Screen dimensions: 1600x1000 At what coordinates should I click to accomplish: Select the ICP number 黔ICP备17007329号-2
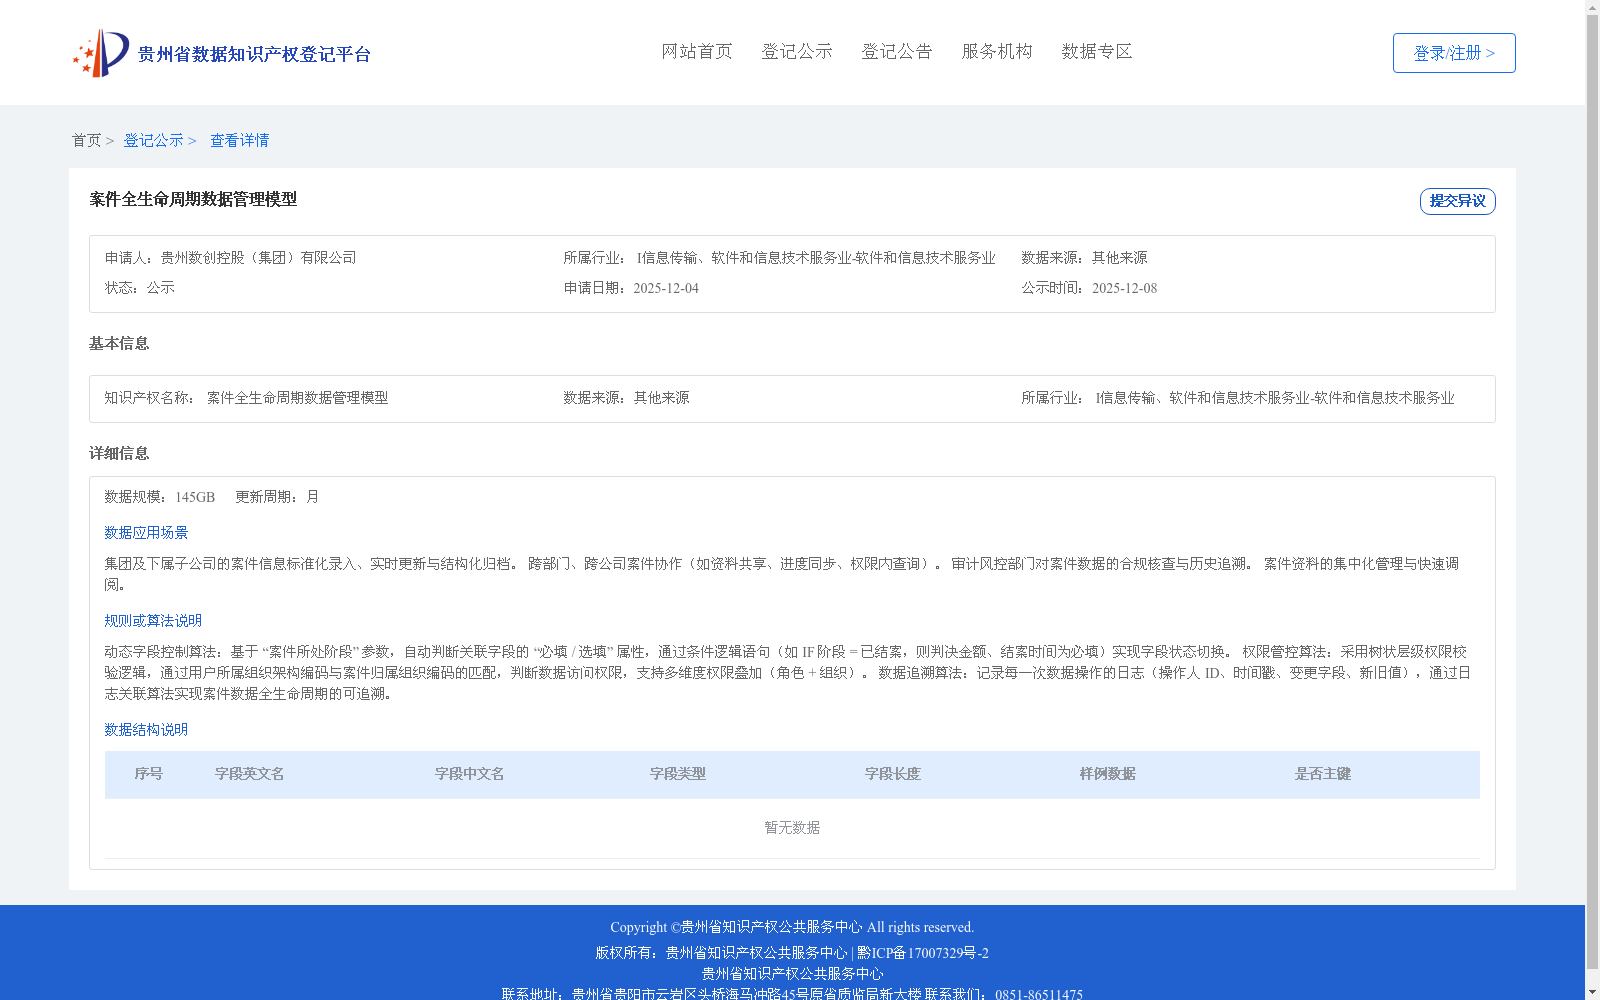click(x=923, y=953)
